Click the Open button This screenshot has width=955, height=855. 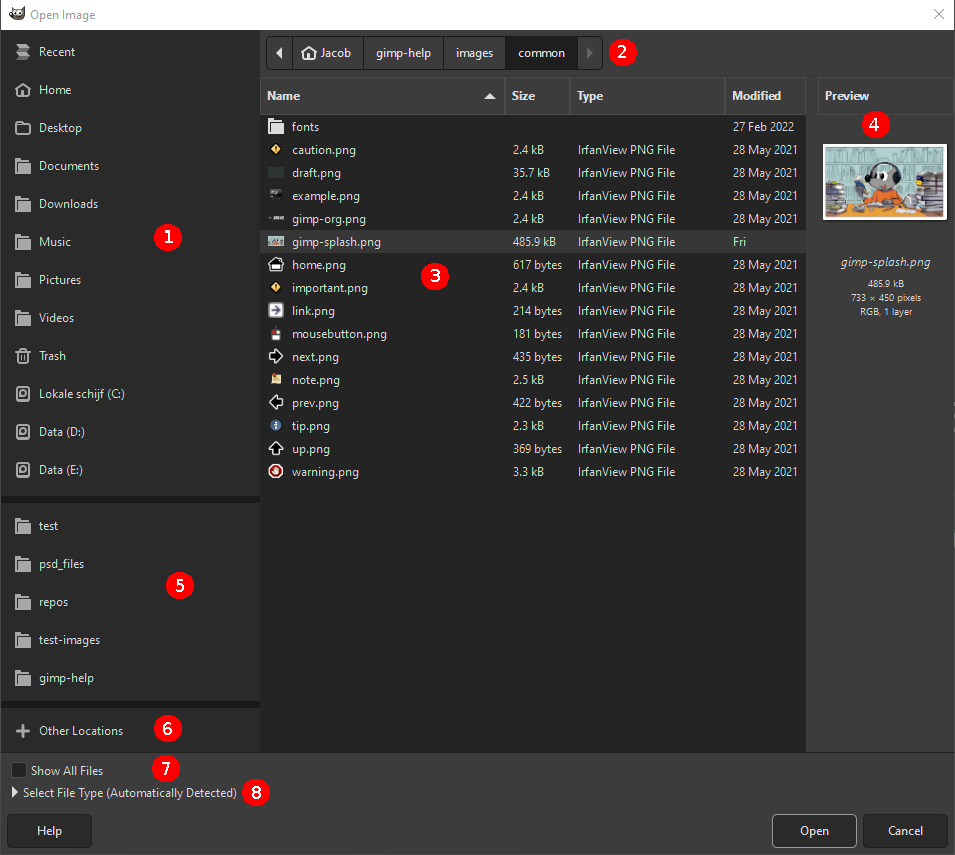(814, 830)
